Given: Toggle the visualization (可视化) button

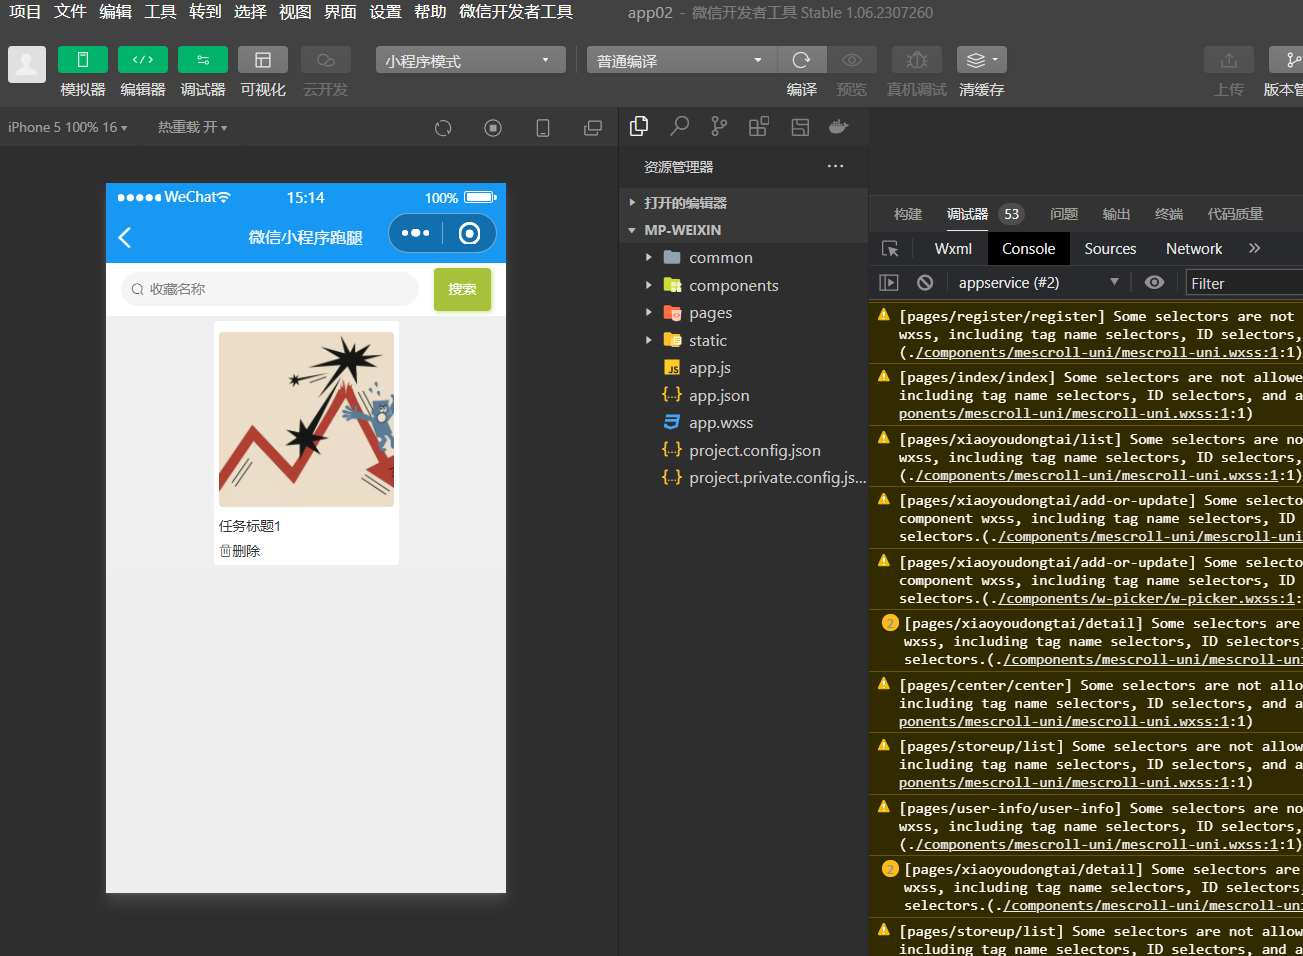Looking at the screenshot, I should click(x=263, y=60).
